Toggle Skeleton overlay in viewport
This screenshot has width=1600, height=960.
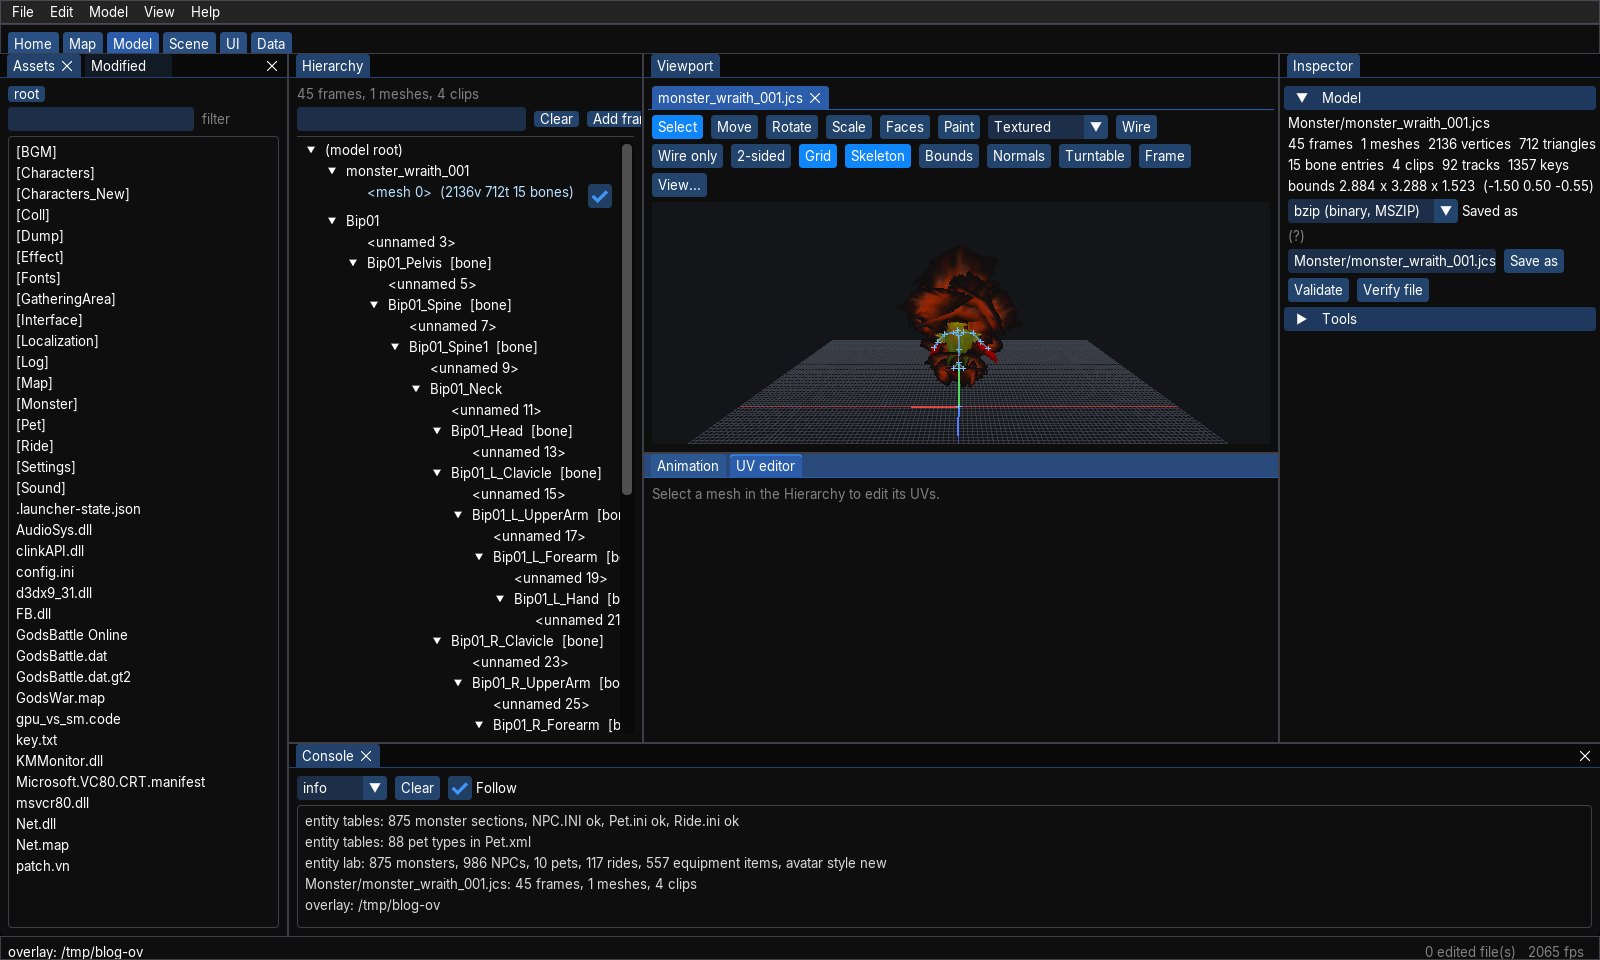[878, 156]
